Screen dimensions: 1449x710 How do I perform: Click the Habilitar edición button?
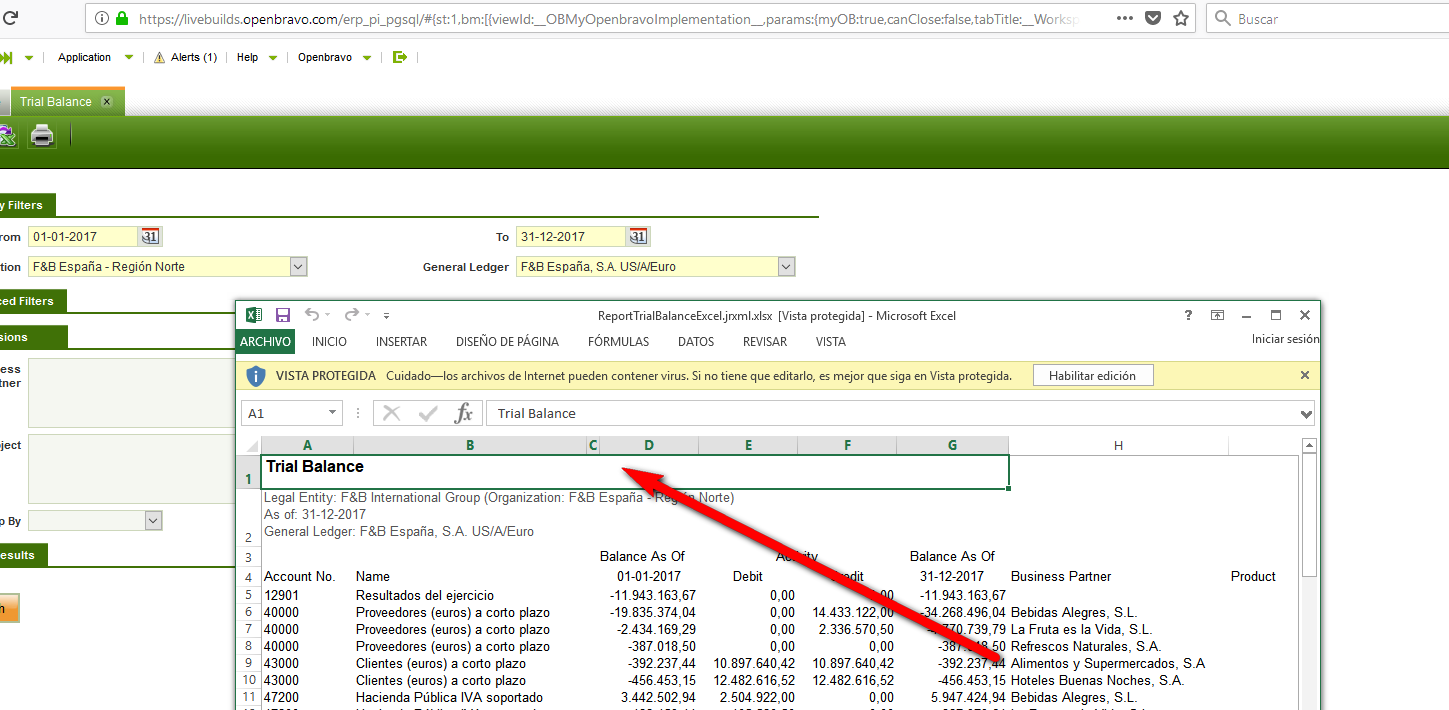pyautogui.click(x=1092, y=376)
